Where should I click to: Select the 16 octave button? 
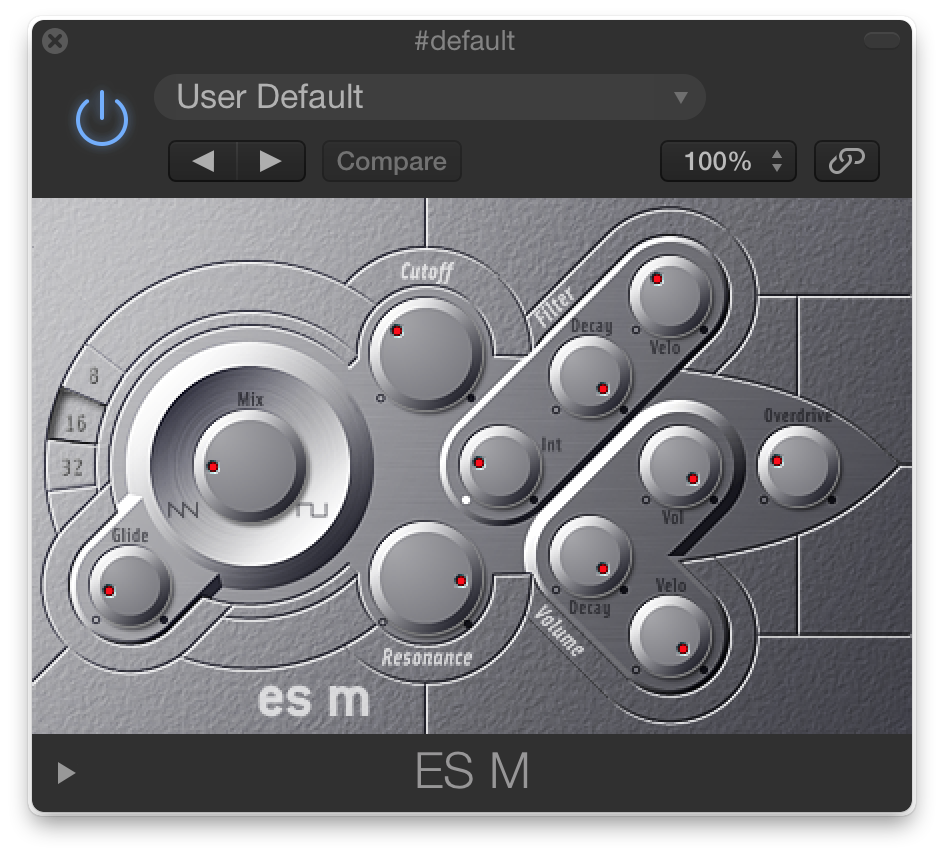[76, 423]
